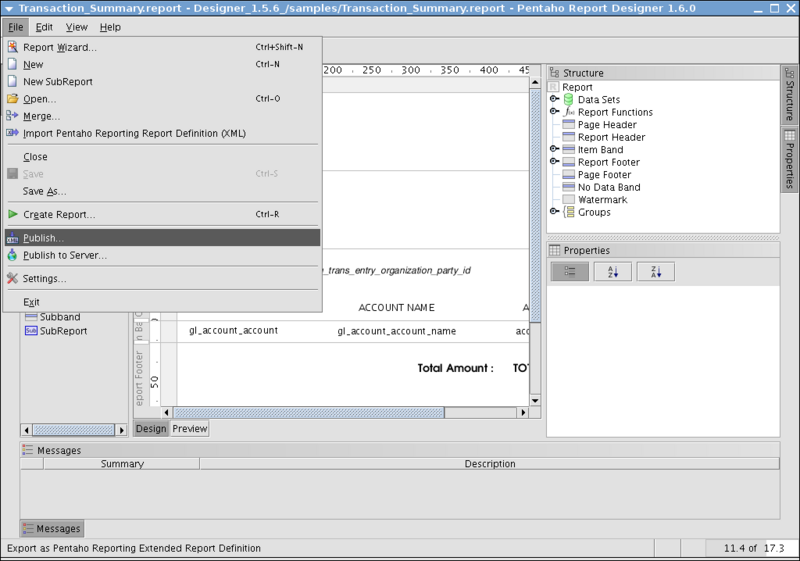Select the gl_account_account field
The width and height of the screenshot is (800, 561).
[x=234, y=330]
